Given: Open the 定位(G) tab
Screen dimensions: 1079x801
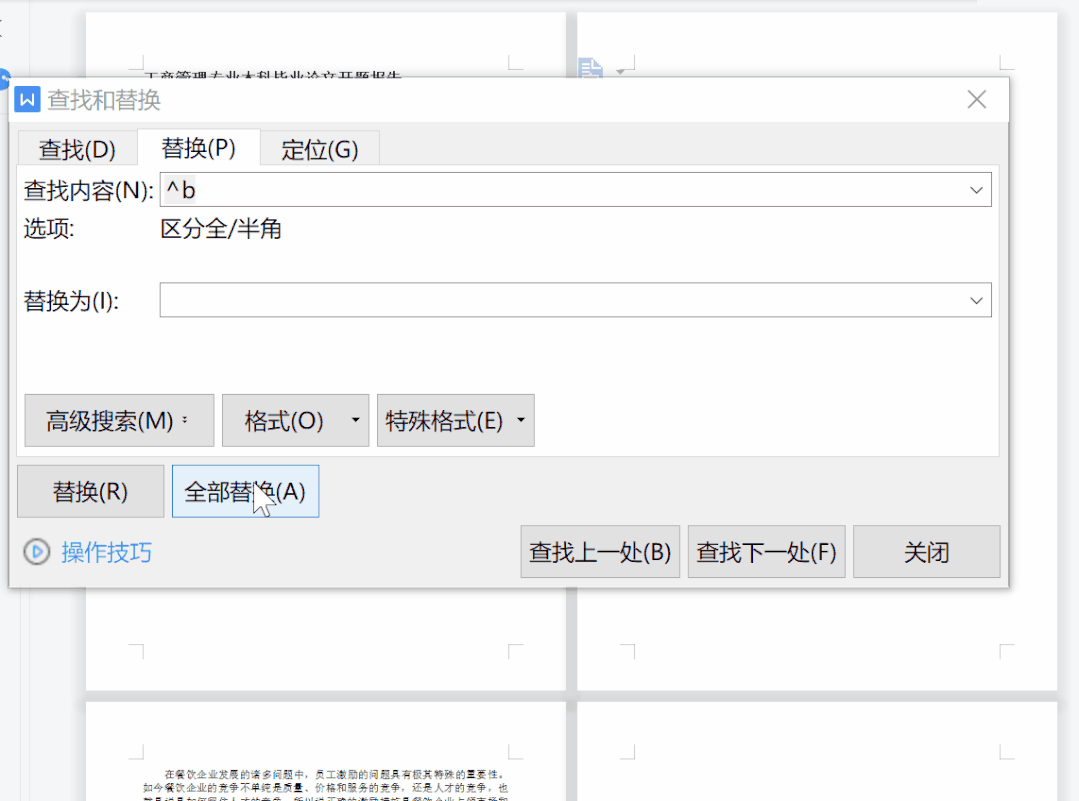Looking at the screenshot, I should tap(319, 150).
